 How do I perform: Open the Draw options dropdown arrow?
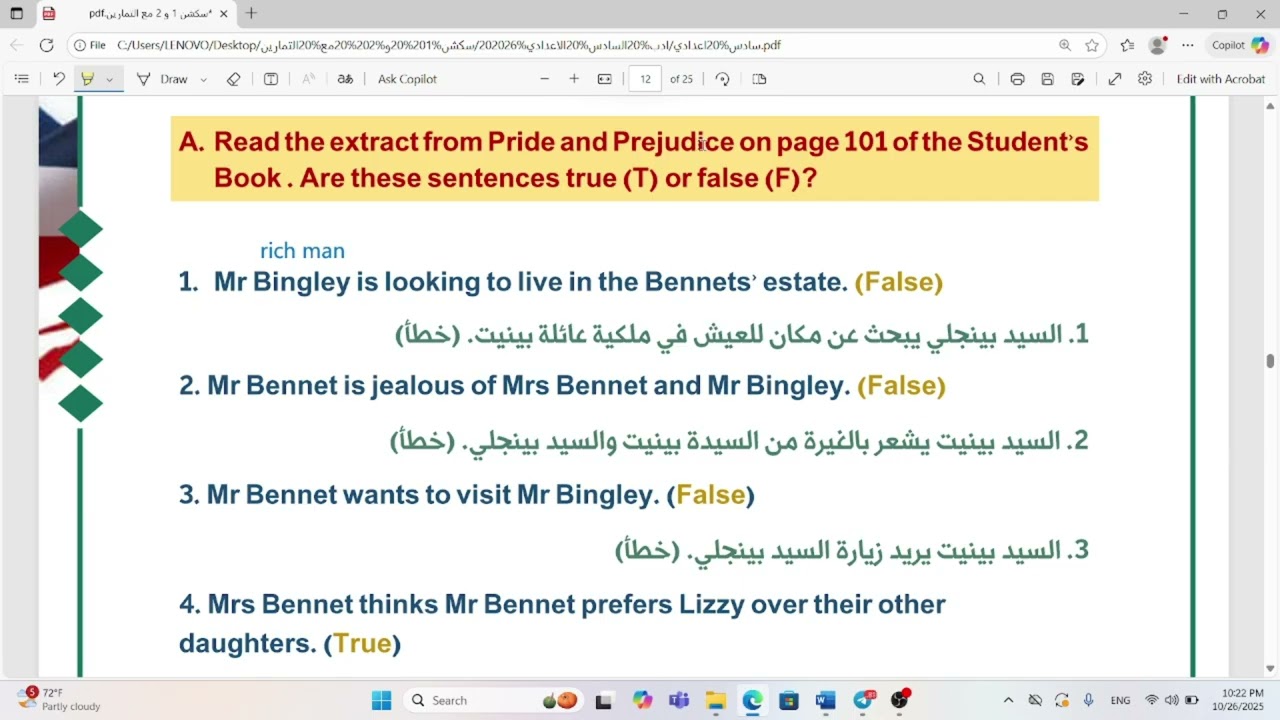[x=203, y=79]
